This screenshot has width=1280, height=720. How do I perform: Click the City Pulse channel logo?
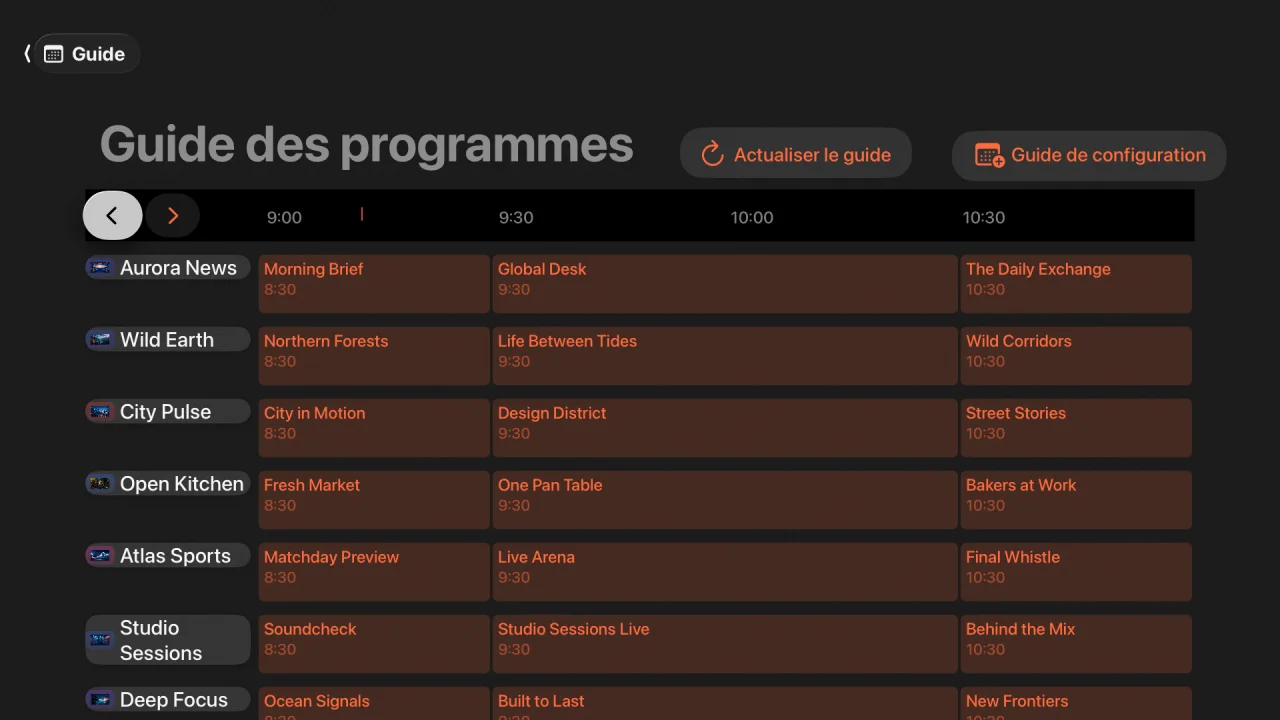tap(100, 411)
